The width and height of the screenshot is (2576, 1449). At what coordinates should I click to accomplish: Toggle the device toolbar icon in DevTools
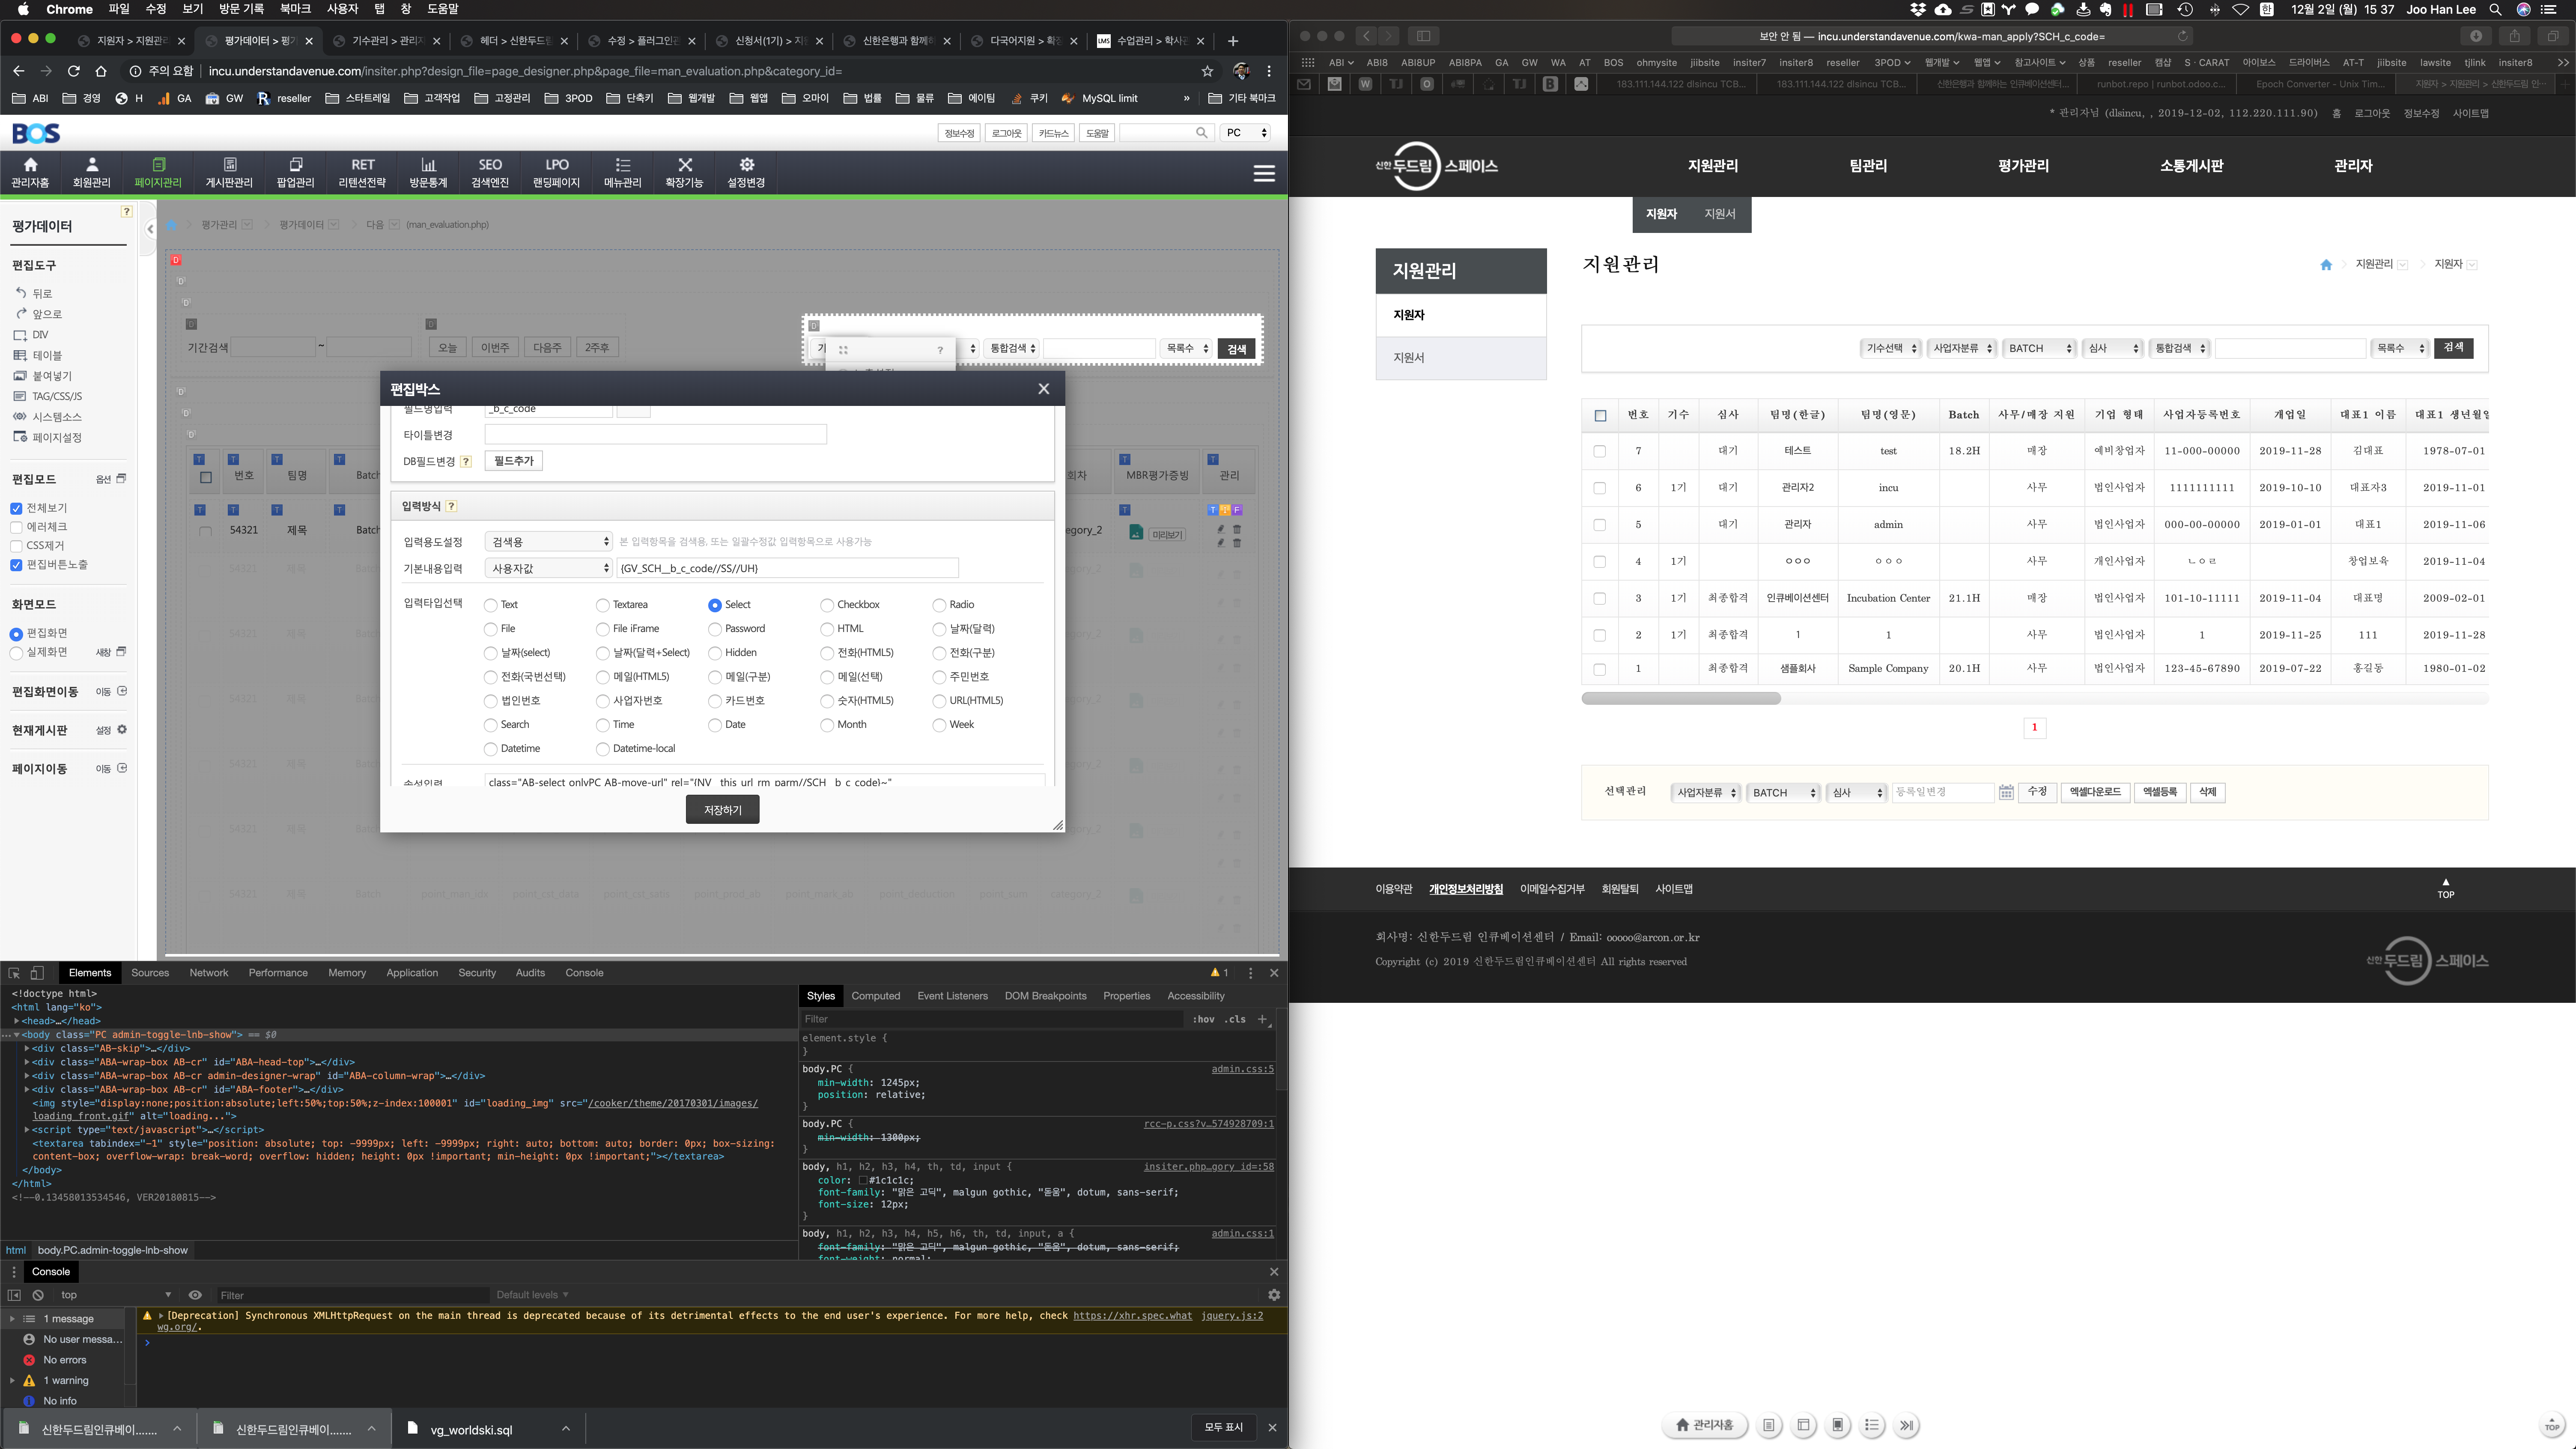(37, 973)
